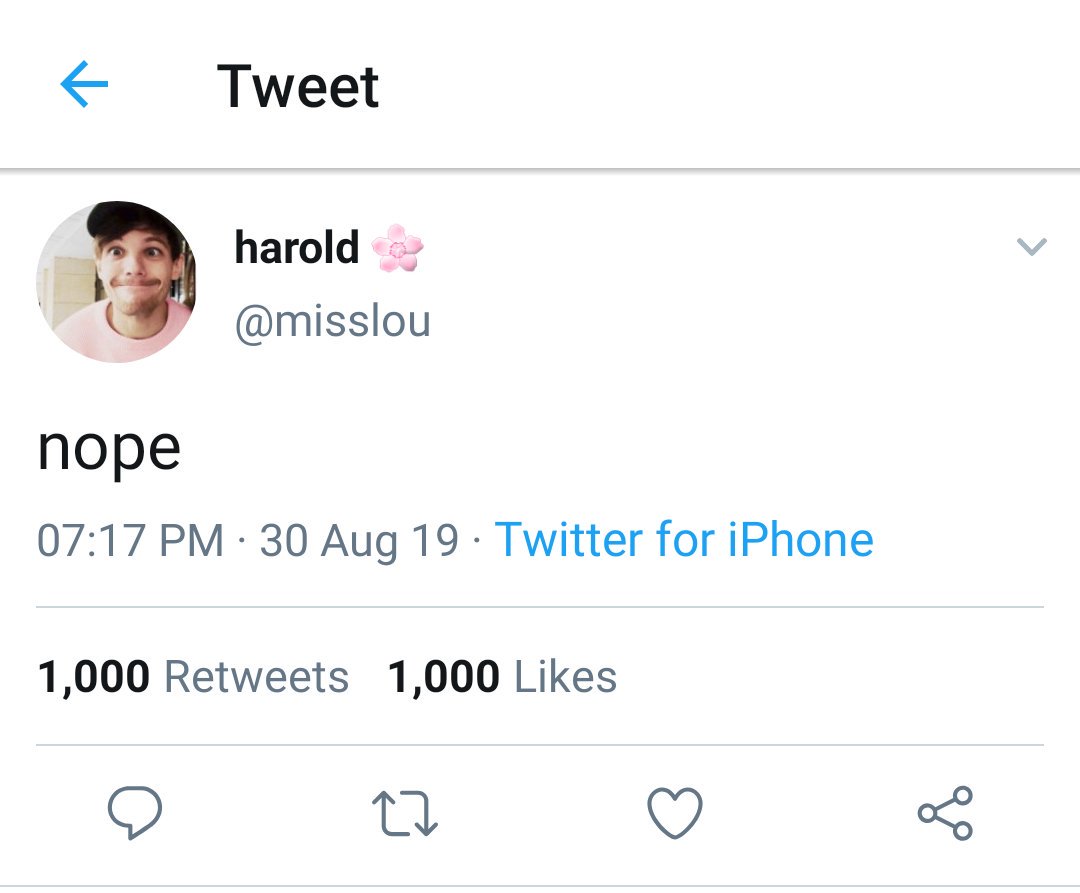Open the Twitter for iPhone link
The height and width of the screenshot is (893, 1080).
pos(684,539)
